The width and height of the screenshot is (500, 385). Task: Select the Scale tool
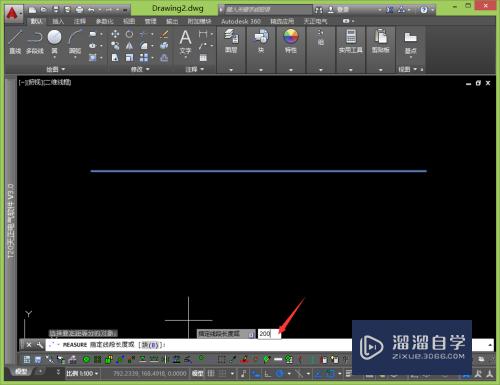pyautogui.click(x=129, y=58)
